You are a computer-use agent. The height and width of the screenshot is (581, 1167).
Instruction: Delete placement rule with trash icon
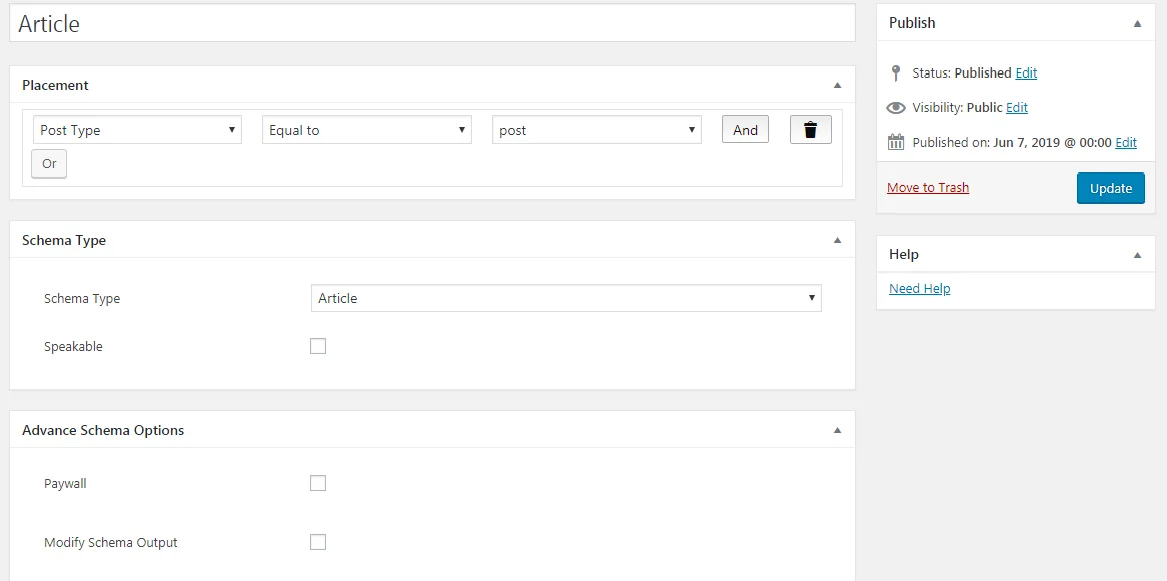(810, 129)
